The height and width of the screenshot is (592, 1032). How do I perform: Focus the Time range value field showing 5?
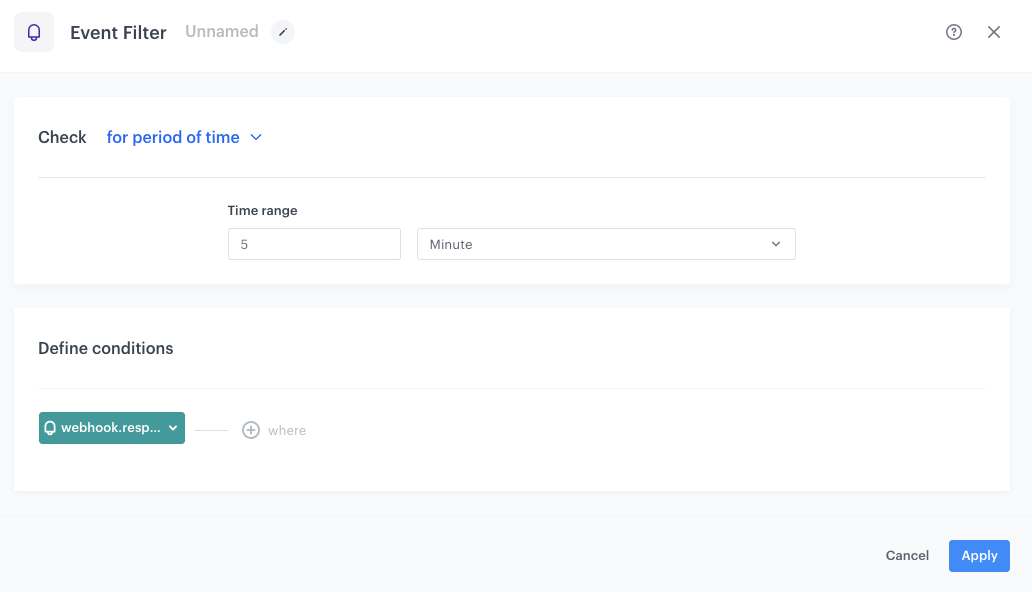(x=313, y=243)
